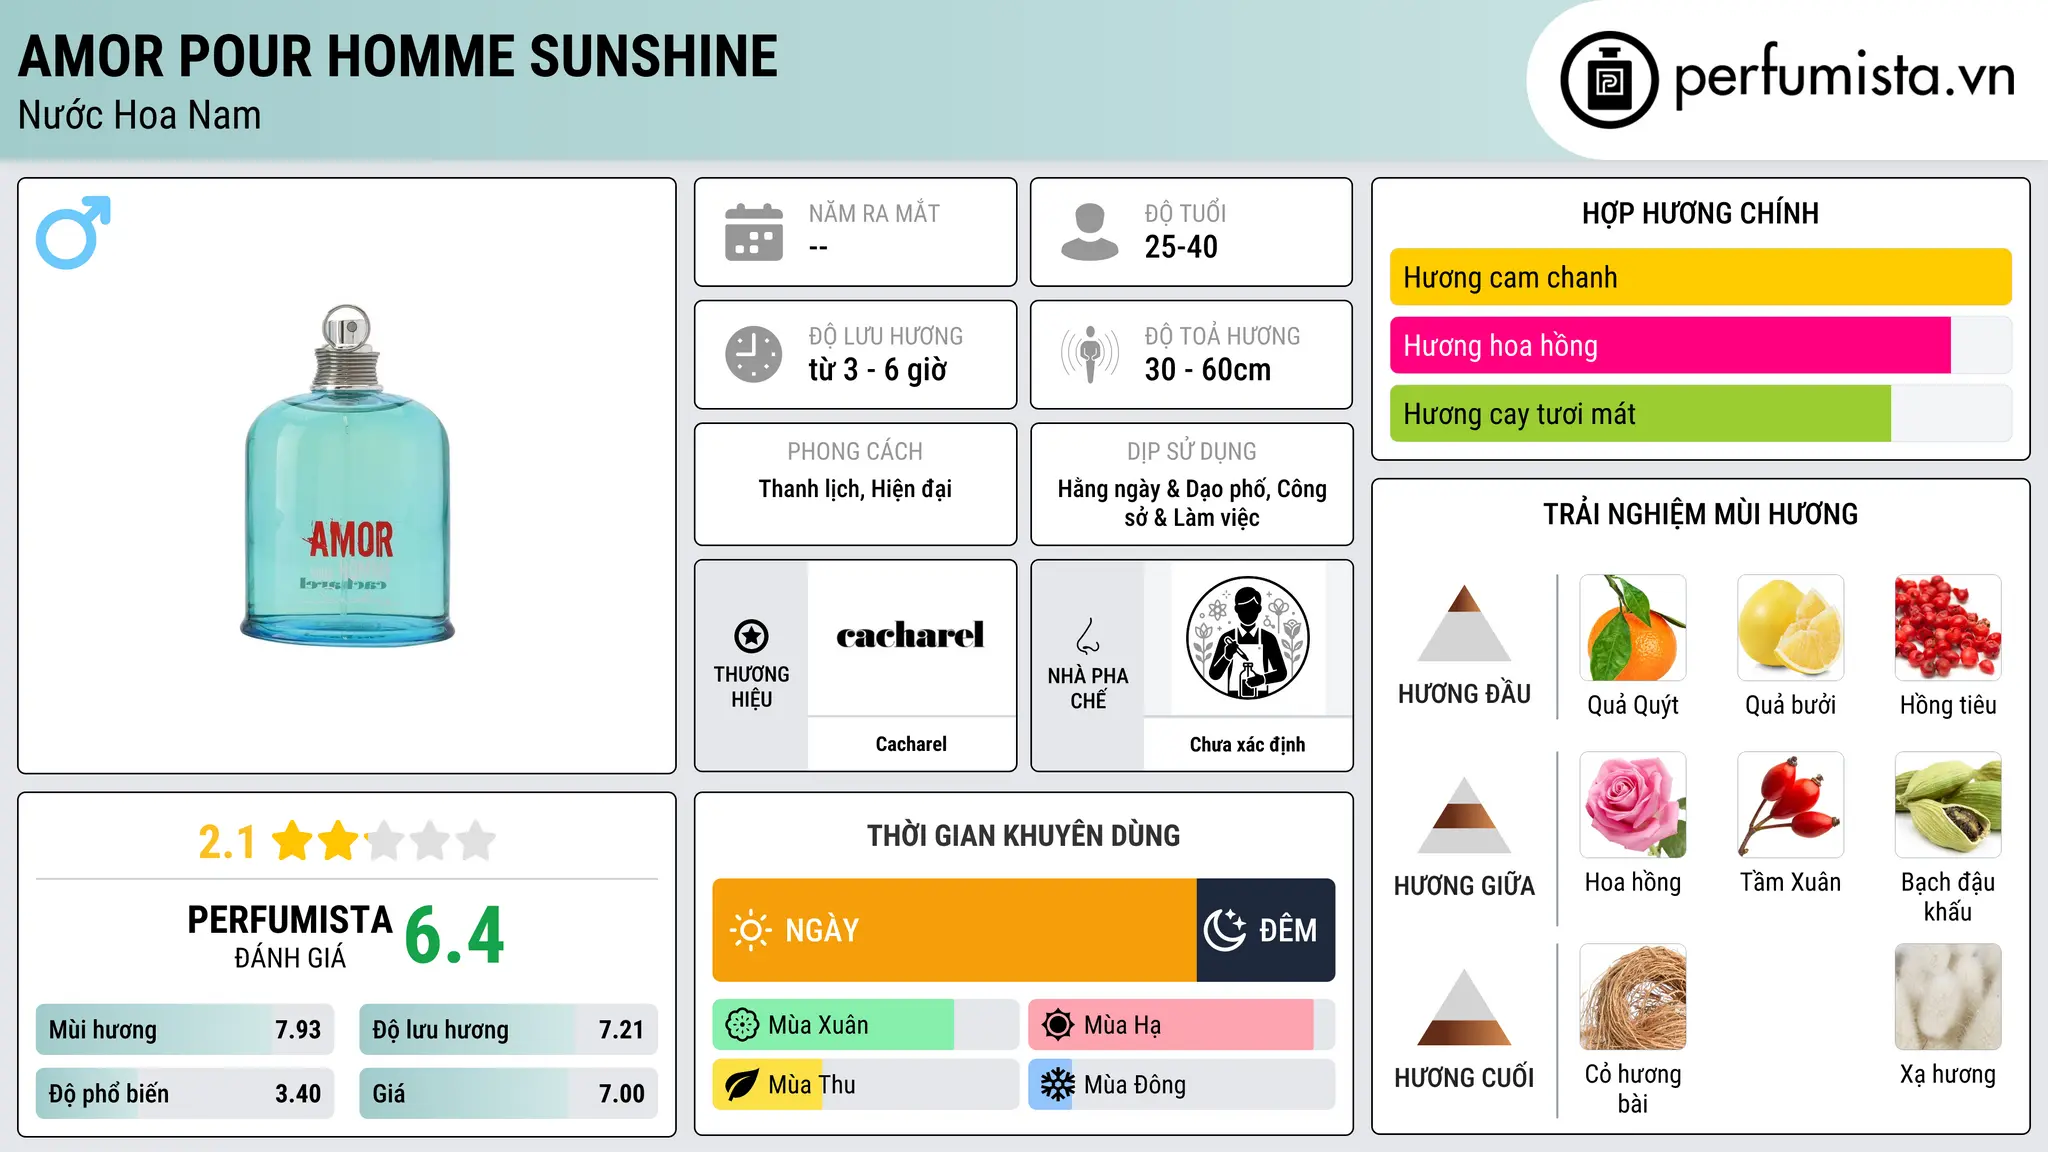Click the pyramid icon above Hương giữa
The height and width of the screenshot is (1152, 2048).
1464,815
